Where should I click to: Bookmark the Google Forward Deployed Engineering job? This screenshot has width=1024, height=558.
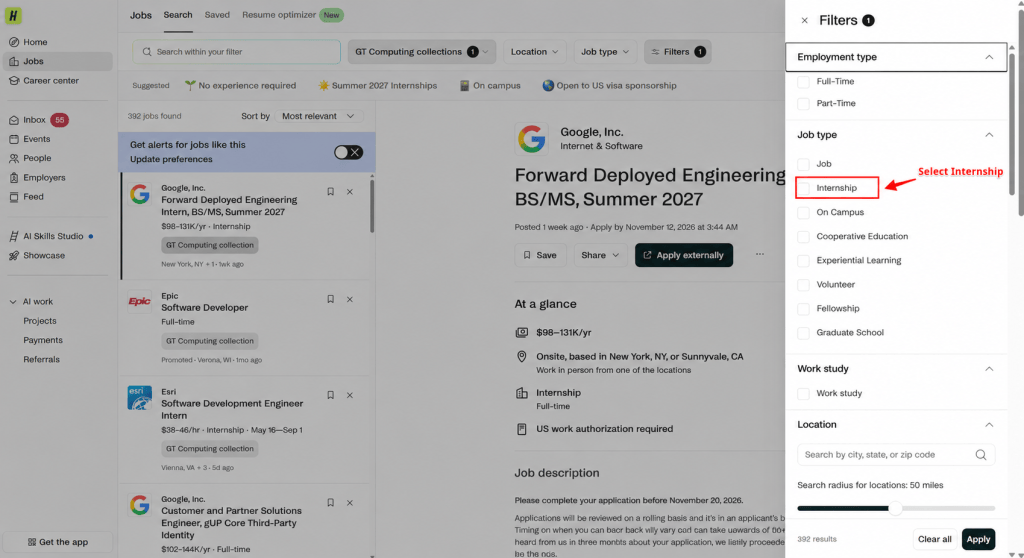(330, 191)
